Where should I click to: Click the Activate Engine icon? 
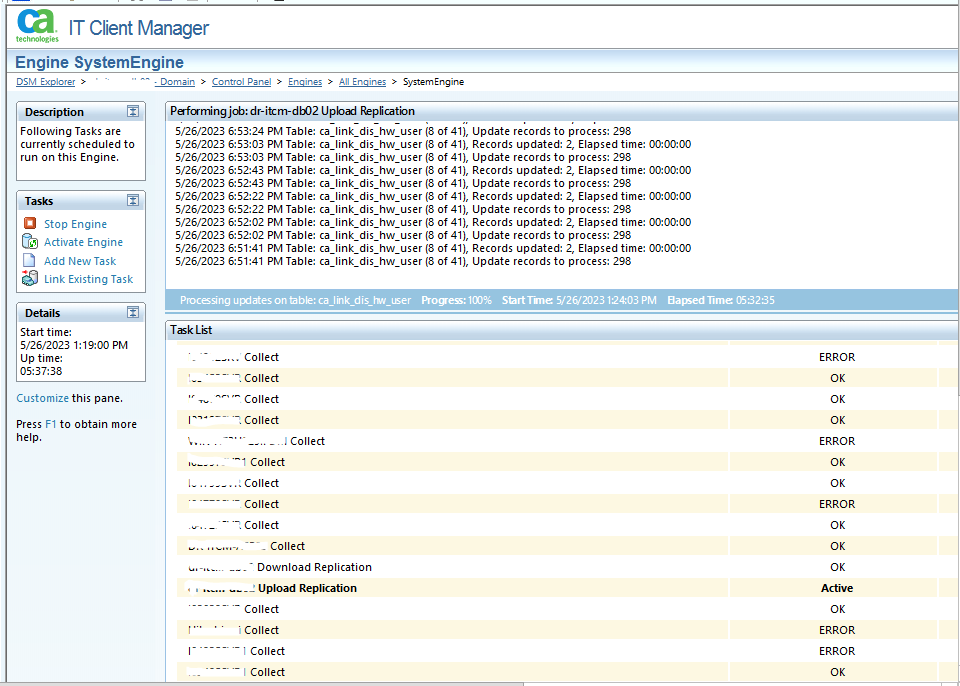[30, 242]
